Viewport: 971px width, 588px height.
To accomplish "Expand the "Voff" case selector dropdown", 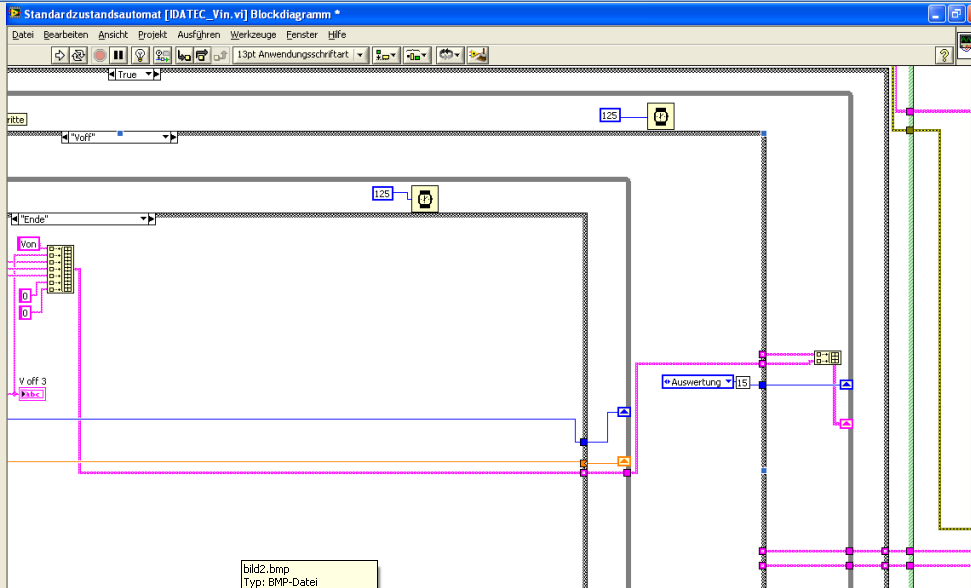I will [x=165, y=137].
